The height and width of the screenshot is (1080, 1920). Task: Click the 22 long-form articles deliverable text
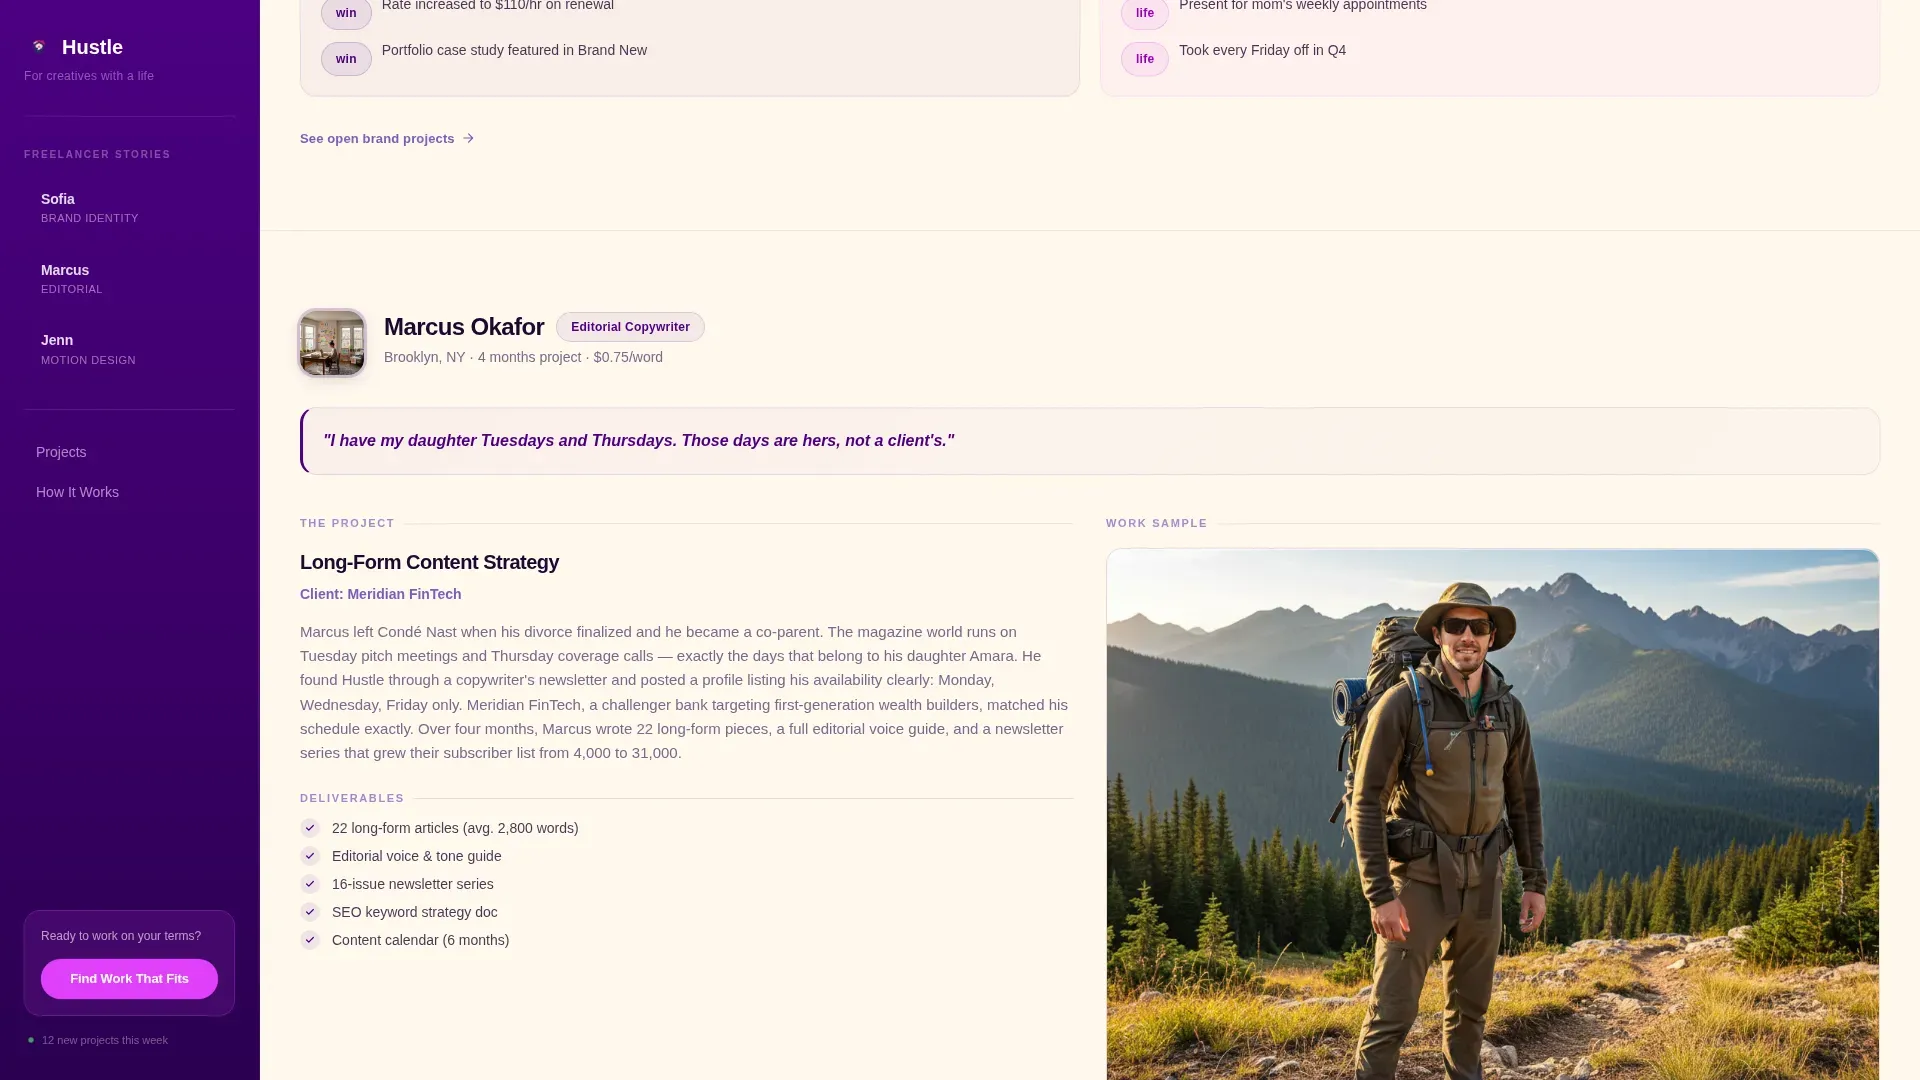tap(455, 828)
